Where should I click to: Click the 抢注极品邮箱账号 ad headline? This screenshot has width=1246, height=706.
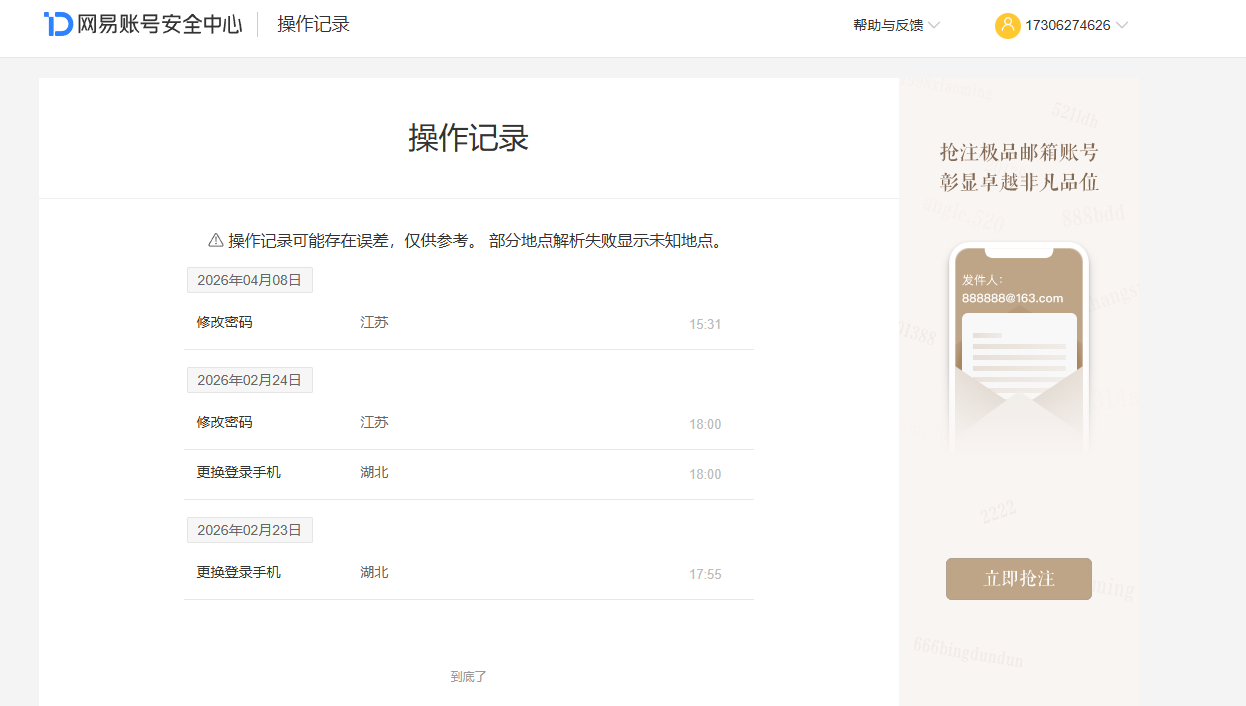[x=1019, y=152]
